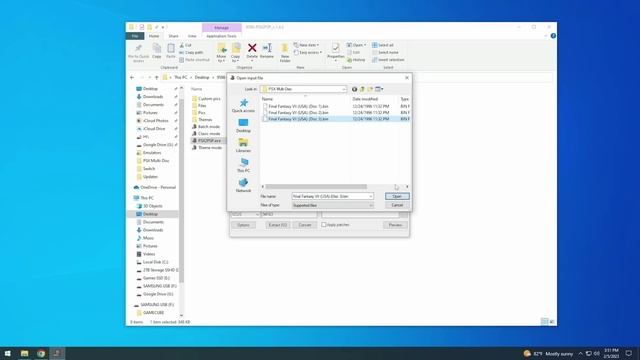Click Explorer back navigation arrow
This screenshot has width=640, height=360.
tap(132, 78)
